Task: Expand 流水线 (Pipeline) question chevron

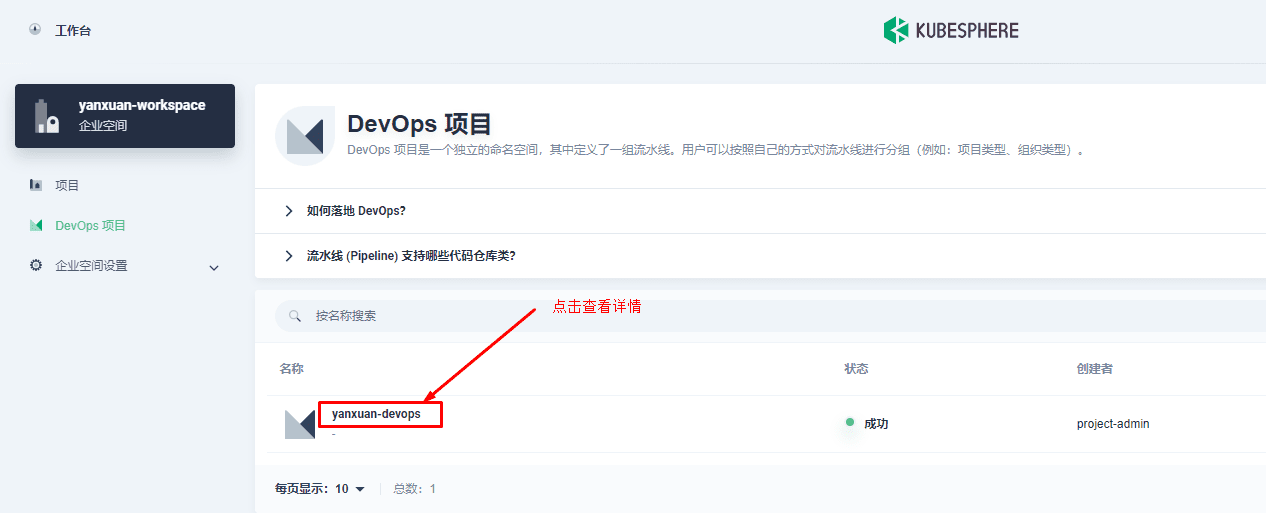Action: point(289,256)
